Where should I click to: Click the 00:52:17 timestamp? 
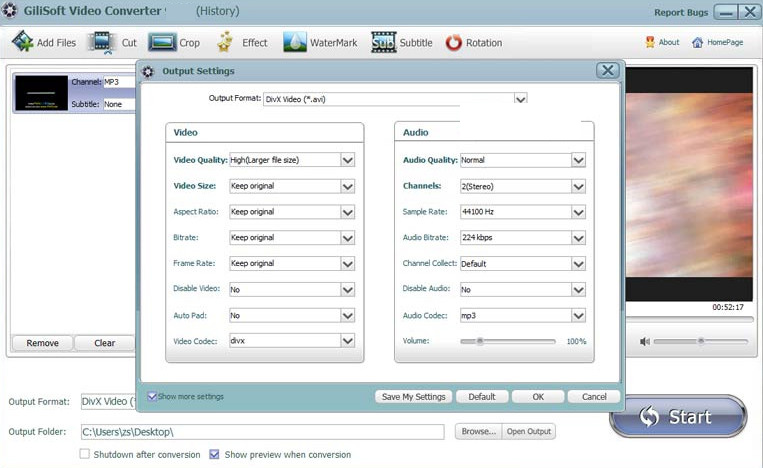pyautogui.click(x=728, y=307)
